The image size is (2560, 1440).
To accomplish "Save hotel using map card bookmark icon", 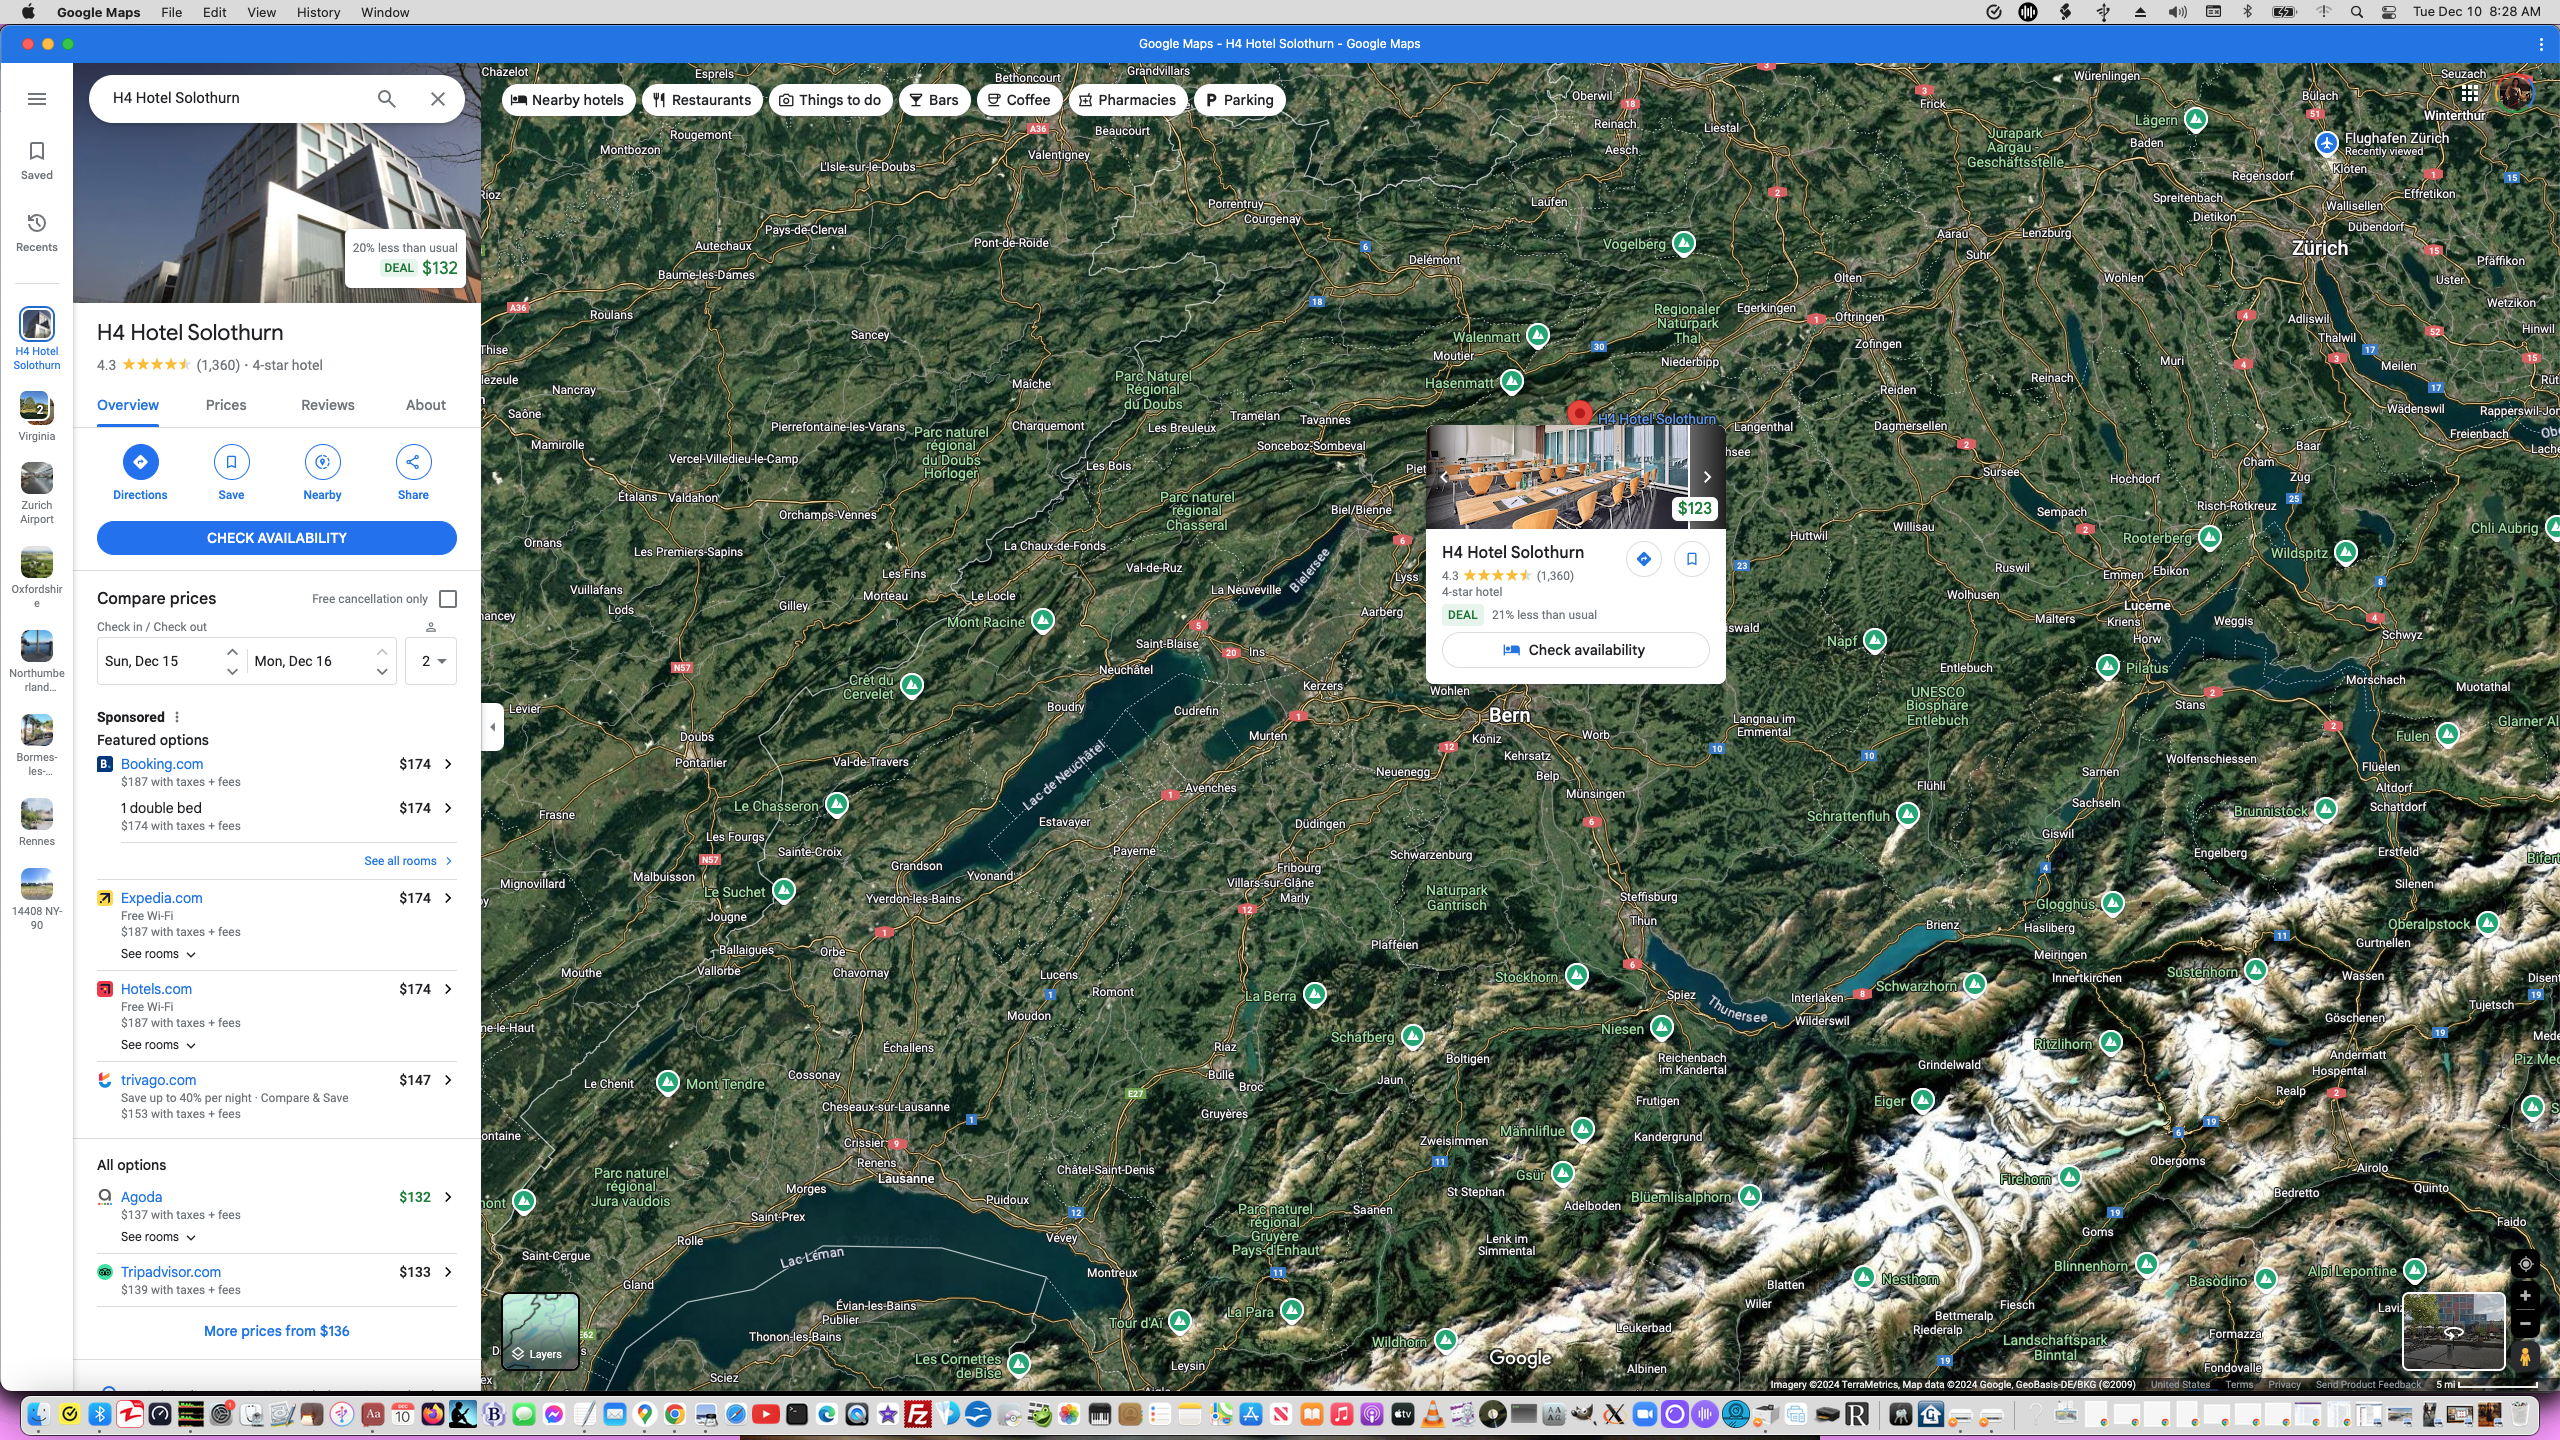I will 1692,559.
